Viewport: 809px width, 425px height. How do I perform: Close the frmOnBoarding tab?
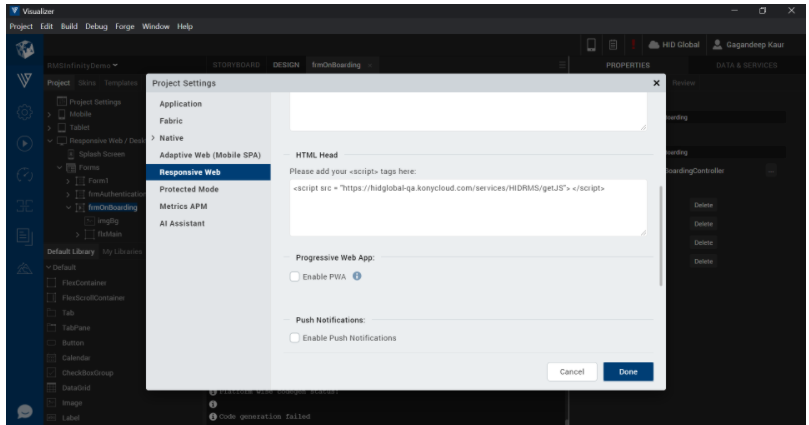(369, 66)
